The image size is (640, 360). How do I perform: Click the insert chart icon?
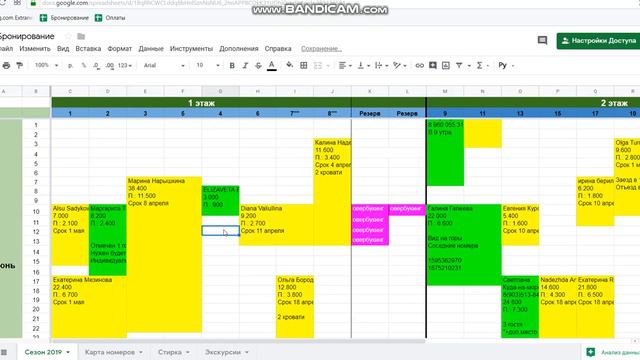pyautogui.click(x=446, y=65)
